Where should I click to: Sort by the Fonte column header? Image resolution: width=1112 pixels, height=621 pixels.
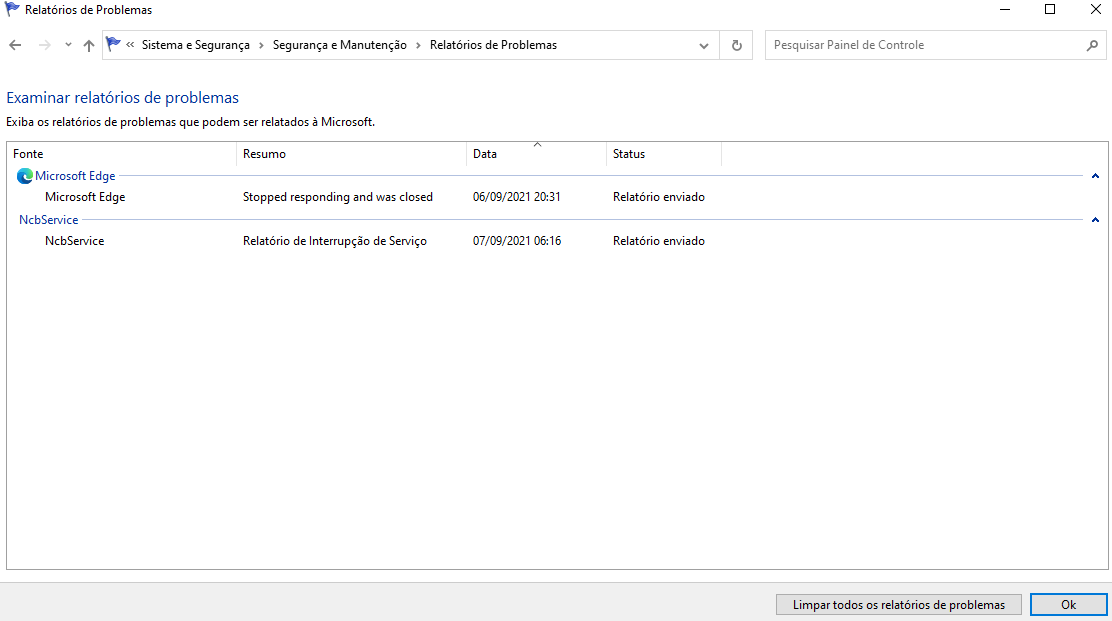point(121,154)
